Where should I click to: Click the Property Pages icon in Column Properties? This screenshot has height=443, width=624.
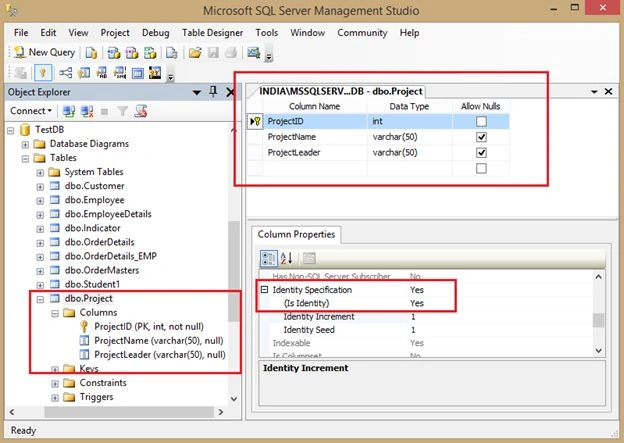coord(309,258)
